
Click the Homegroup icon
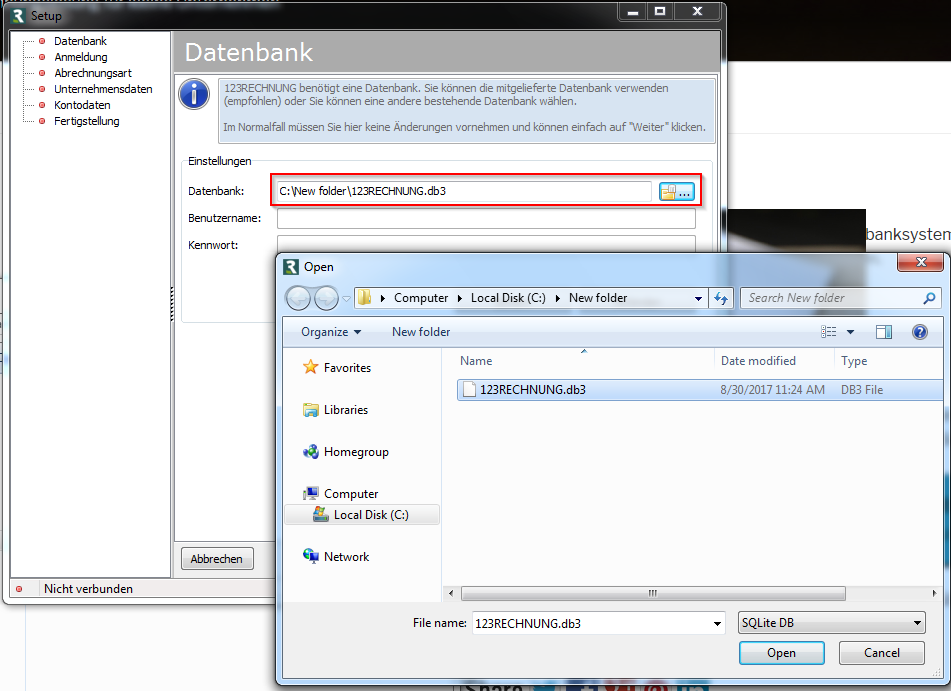[311, 451]
